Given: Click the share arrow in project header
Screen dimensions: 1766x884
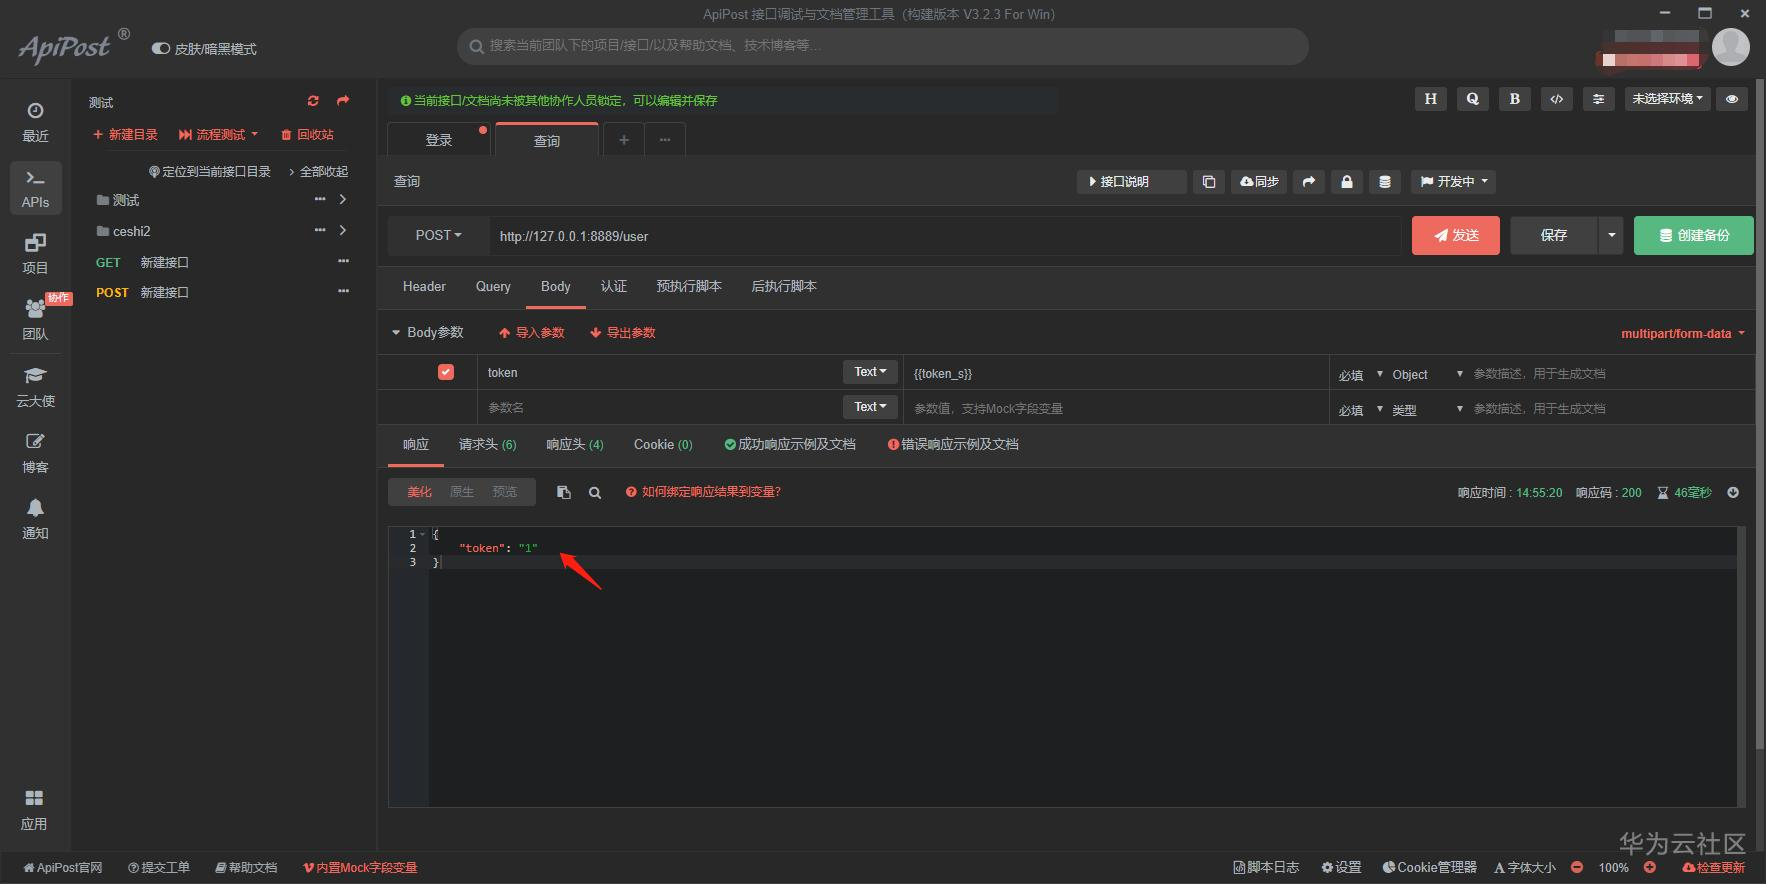Looking at the screenshot, I should (343, 101).
